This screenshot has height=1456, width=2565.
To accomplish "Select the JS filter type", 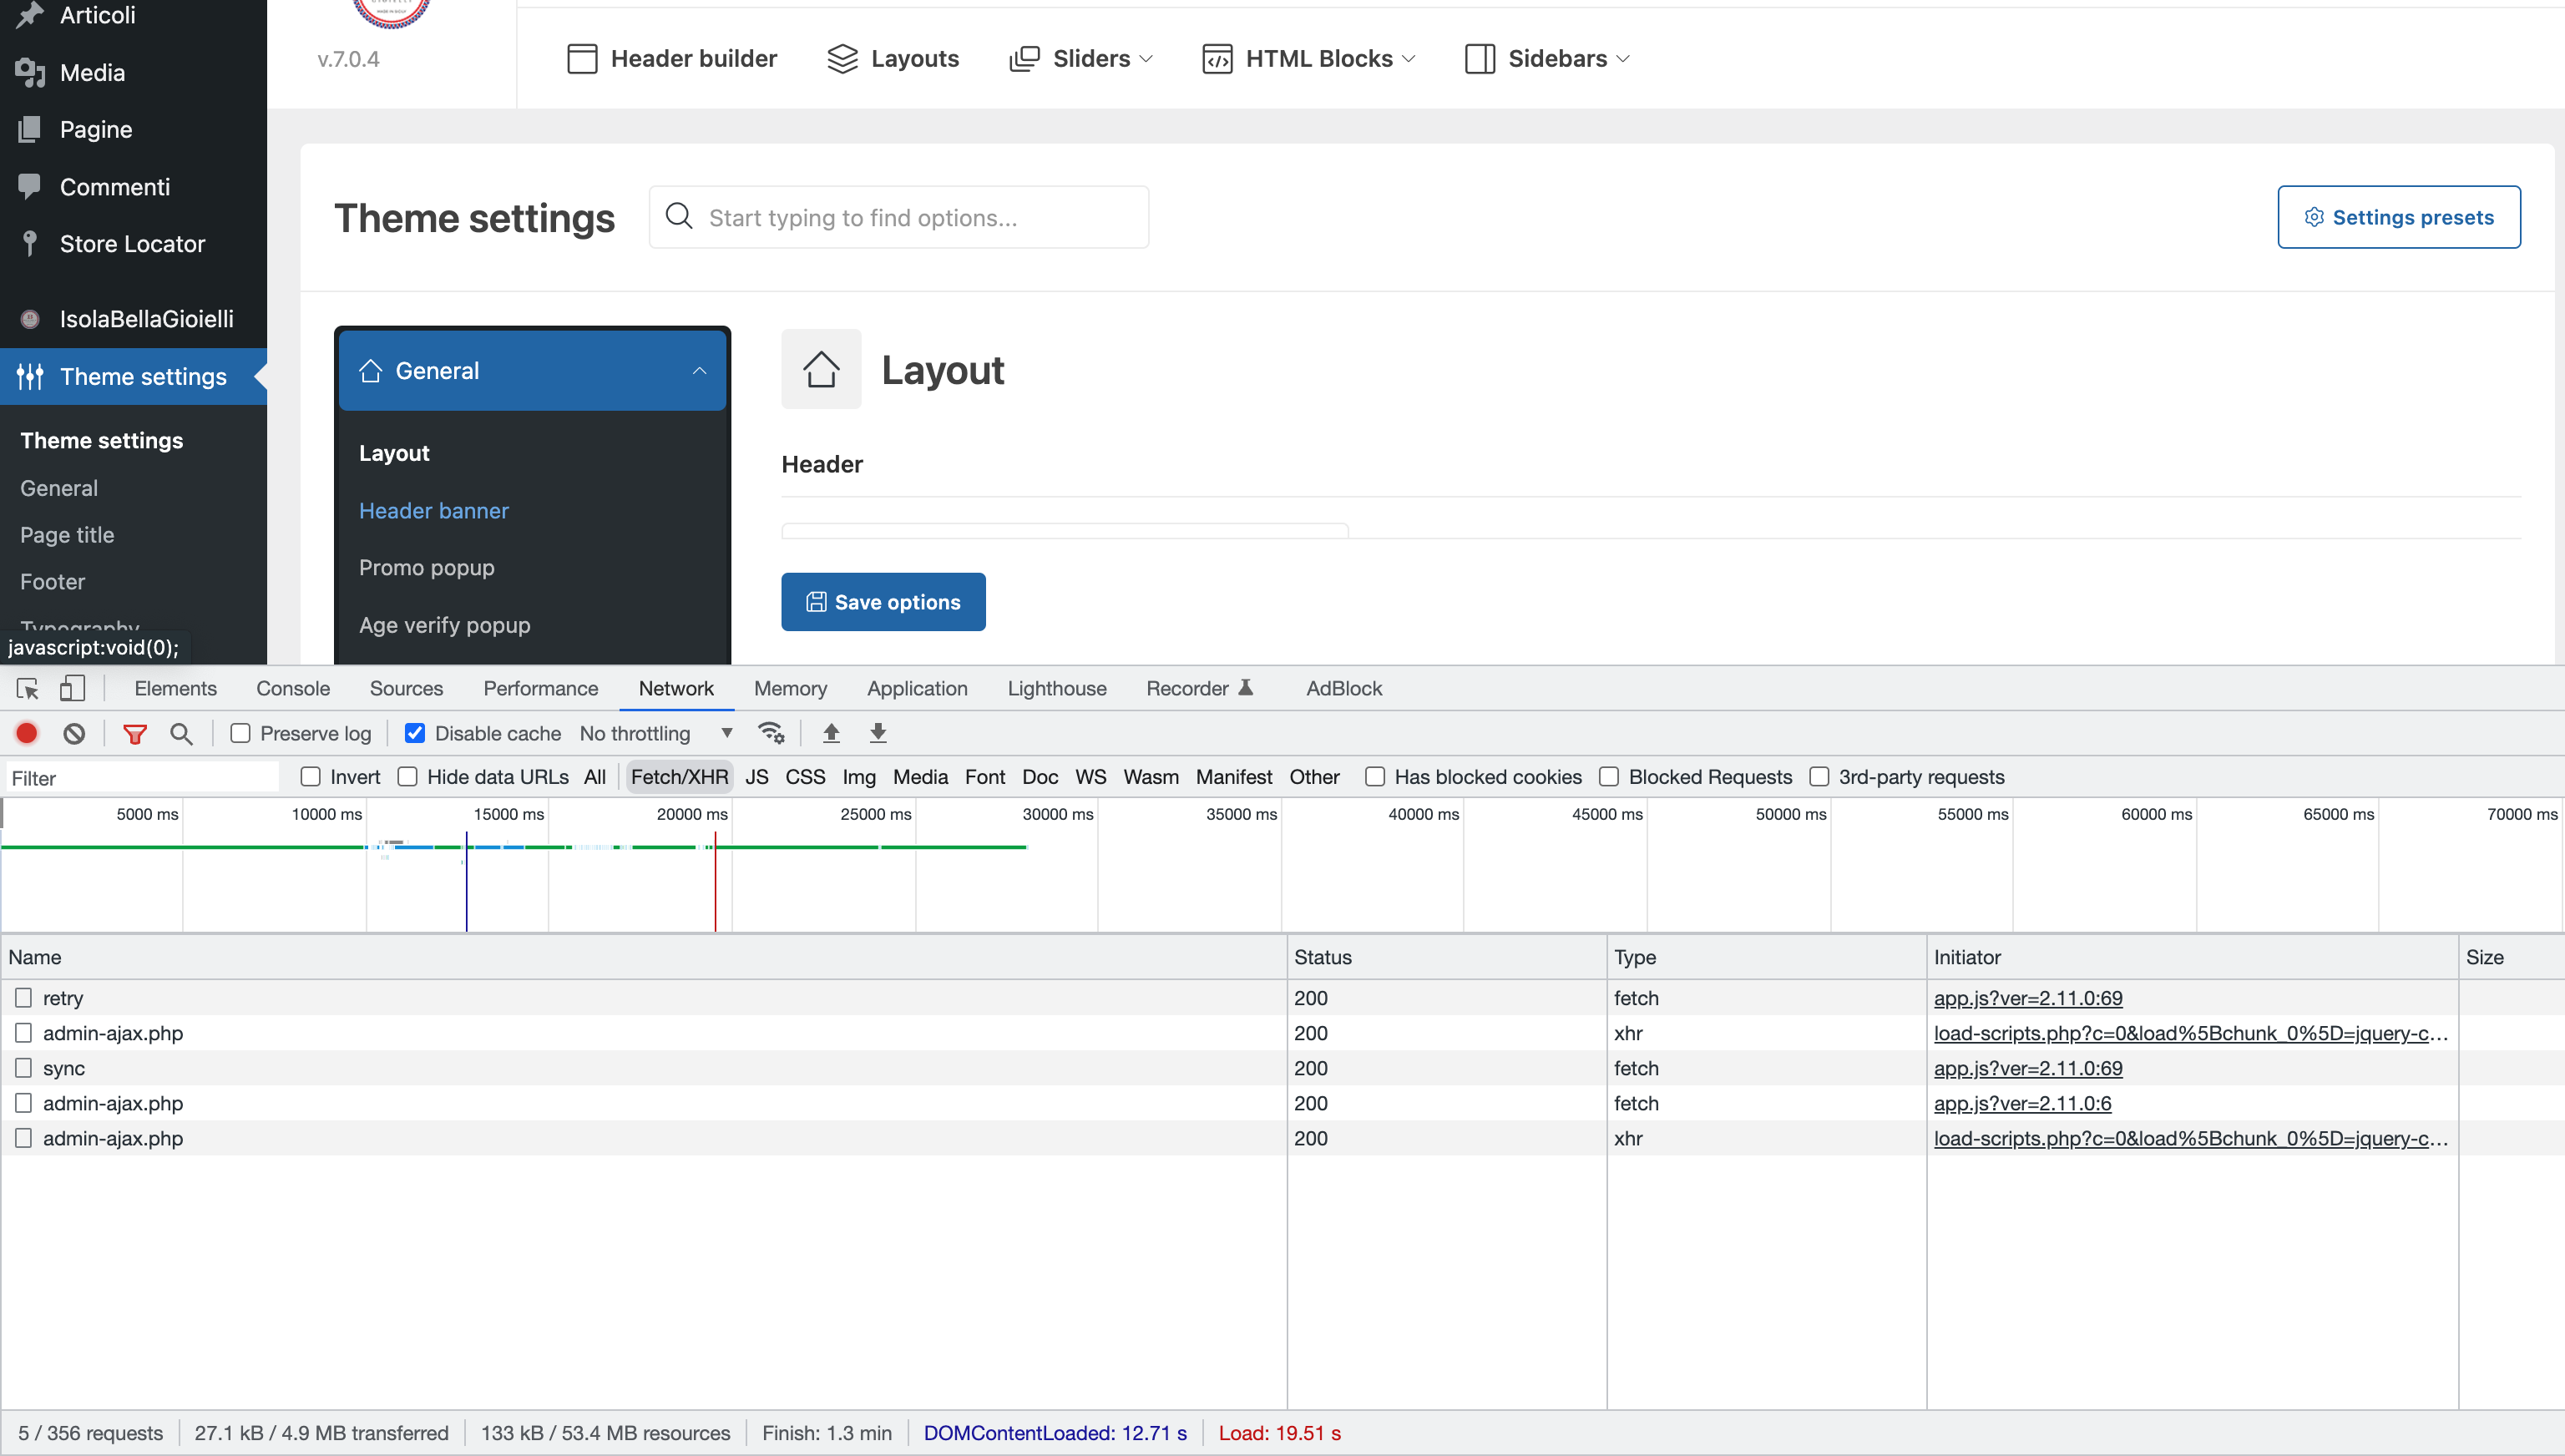I will (756, 777).
